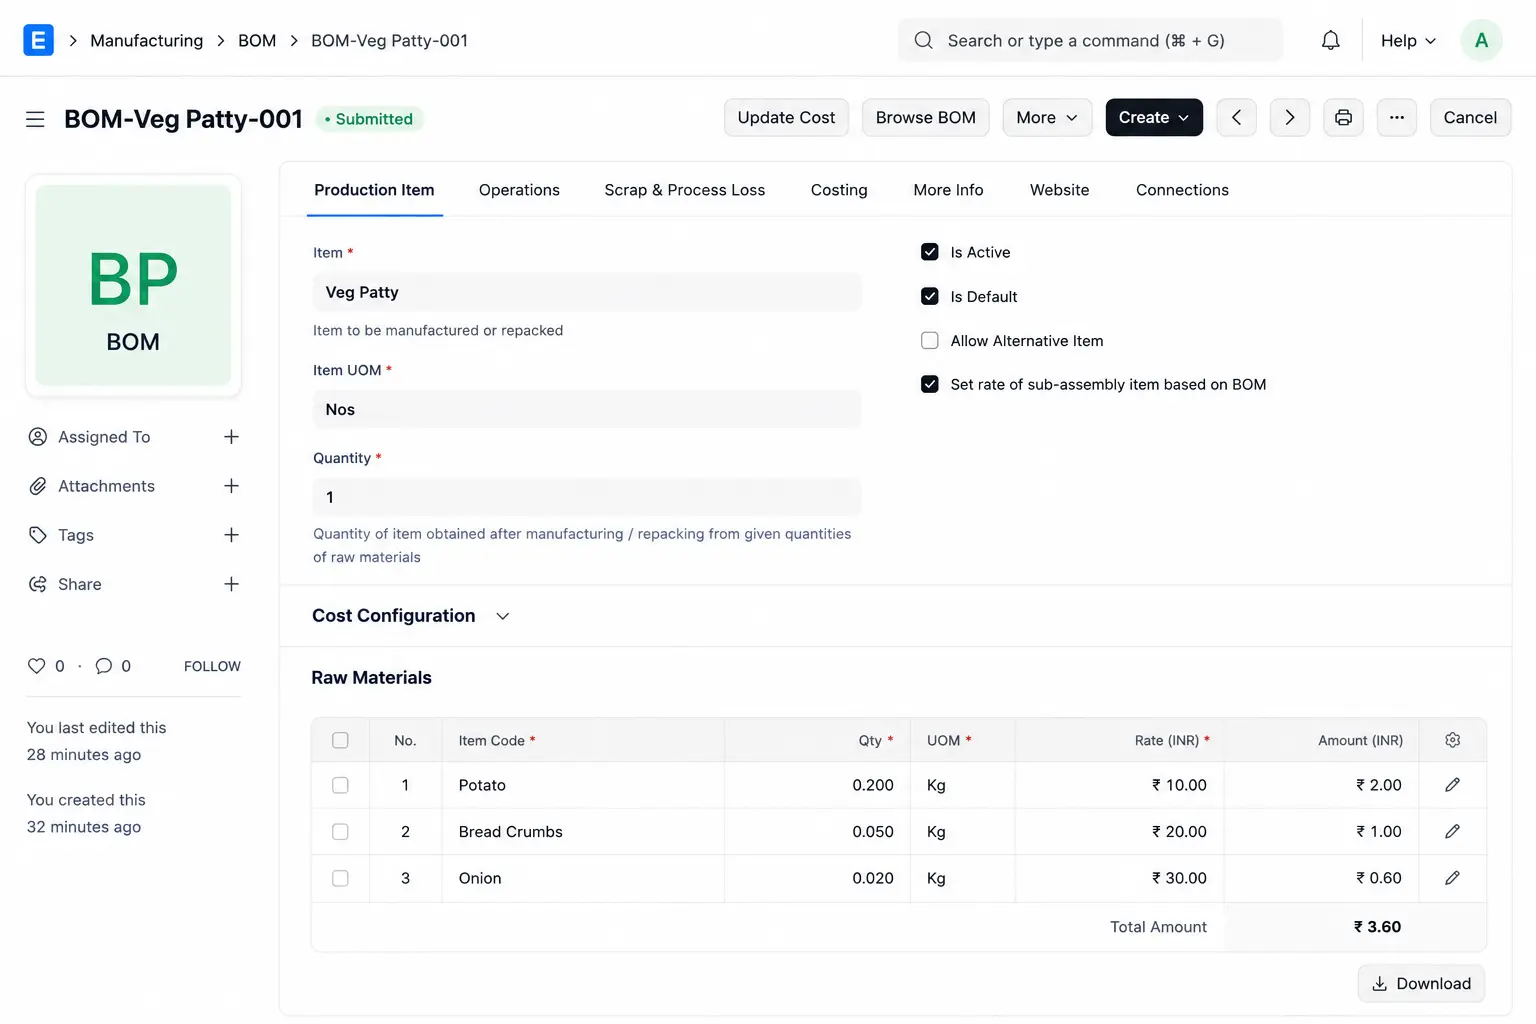Toggle the sidebar hamburger menu
This screenshot has width=1536, height=1024.
pos(35,119)
